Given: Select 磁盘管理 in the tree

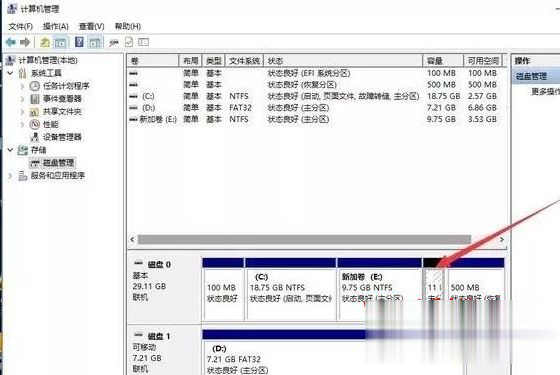Looking at the screenshot, I should tap(58, 163).
